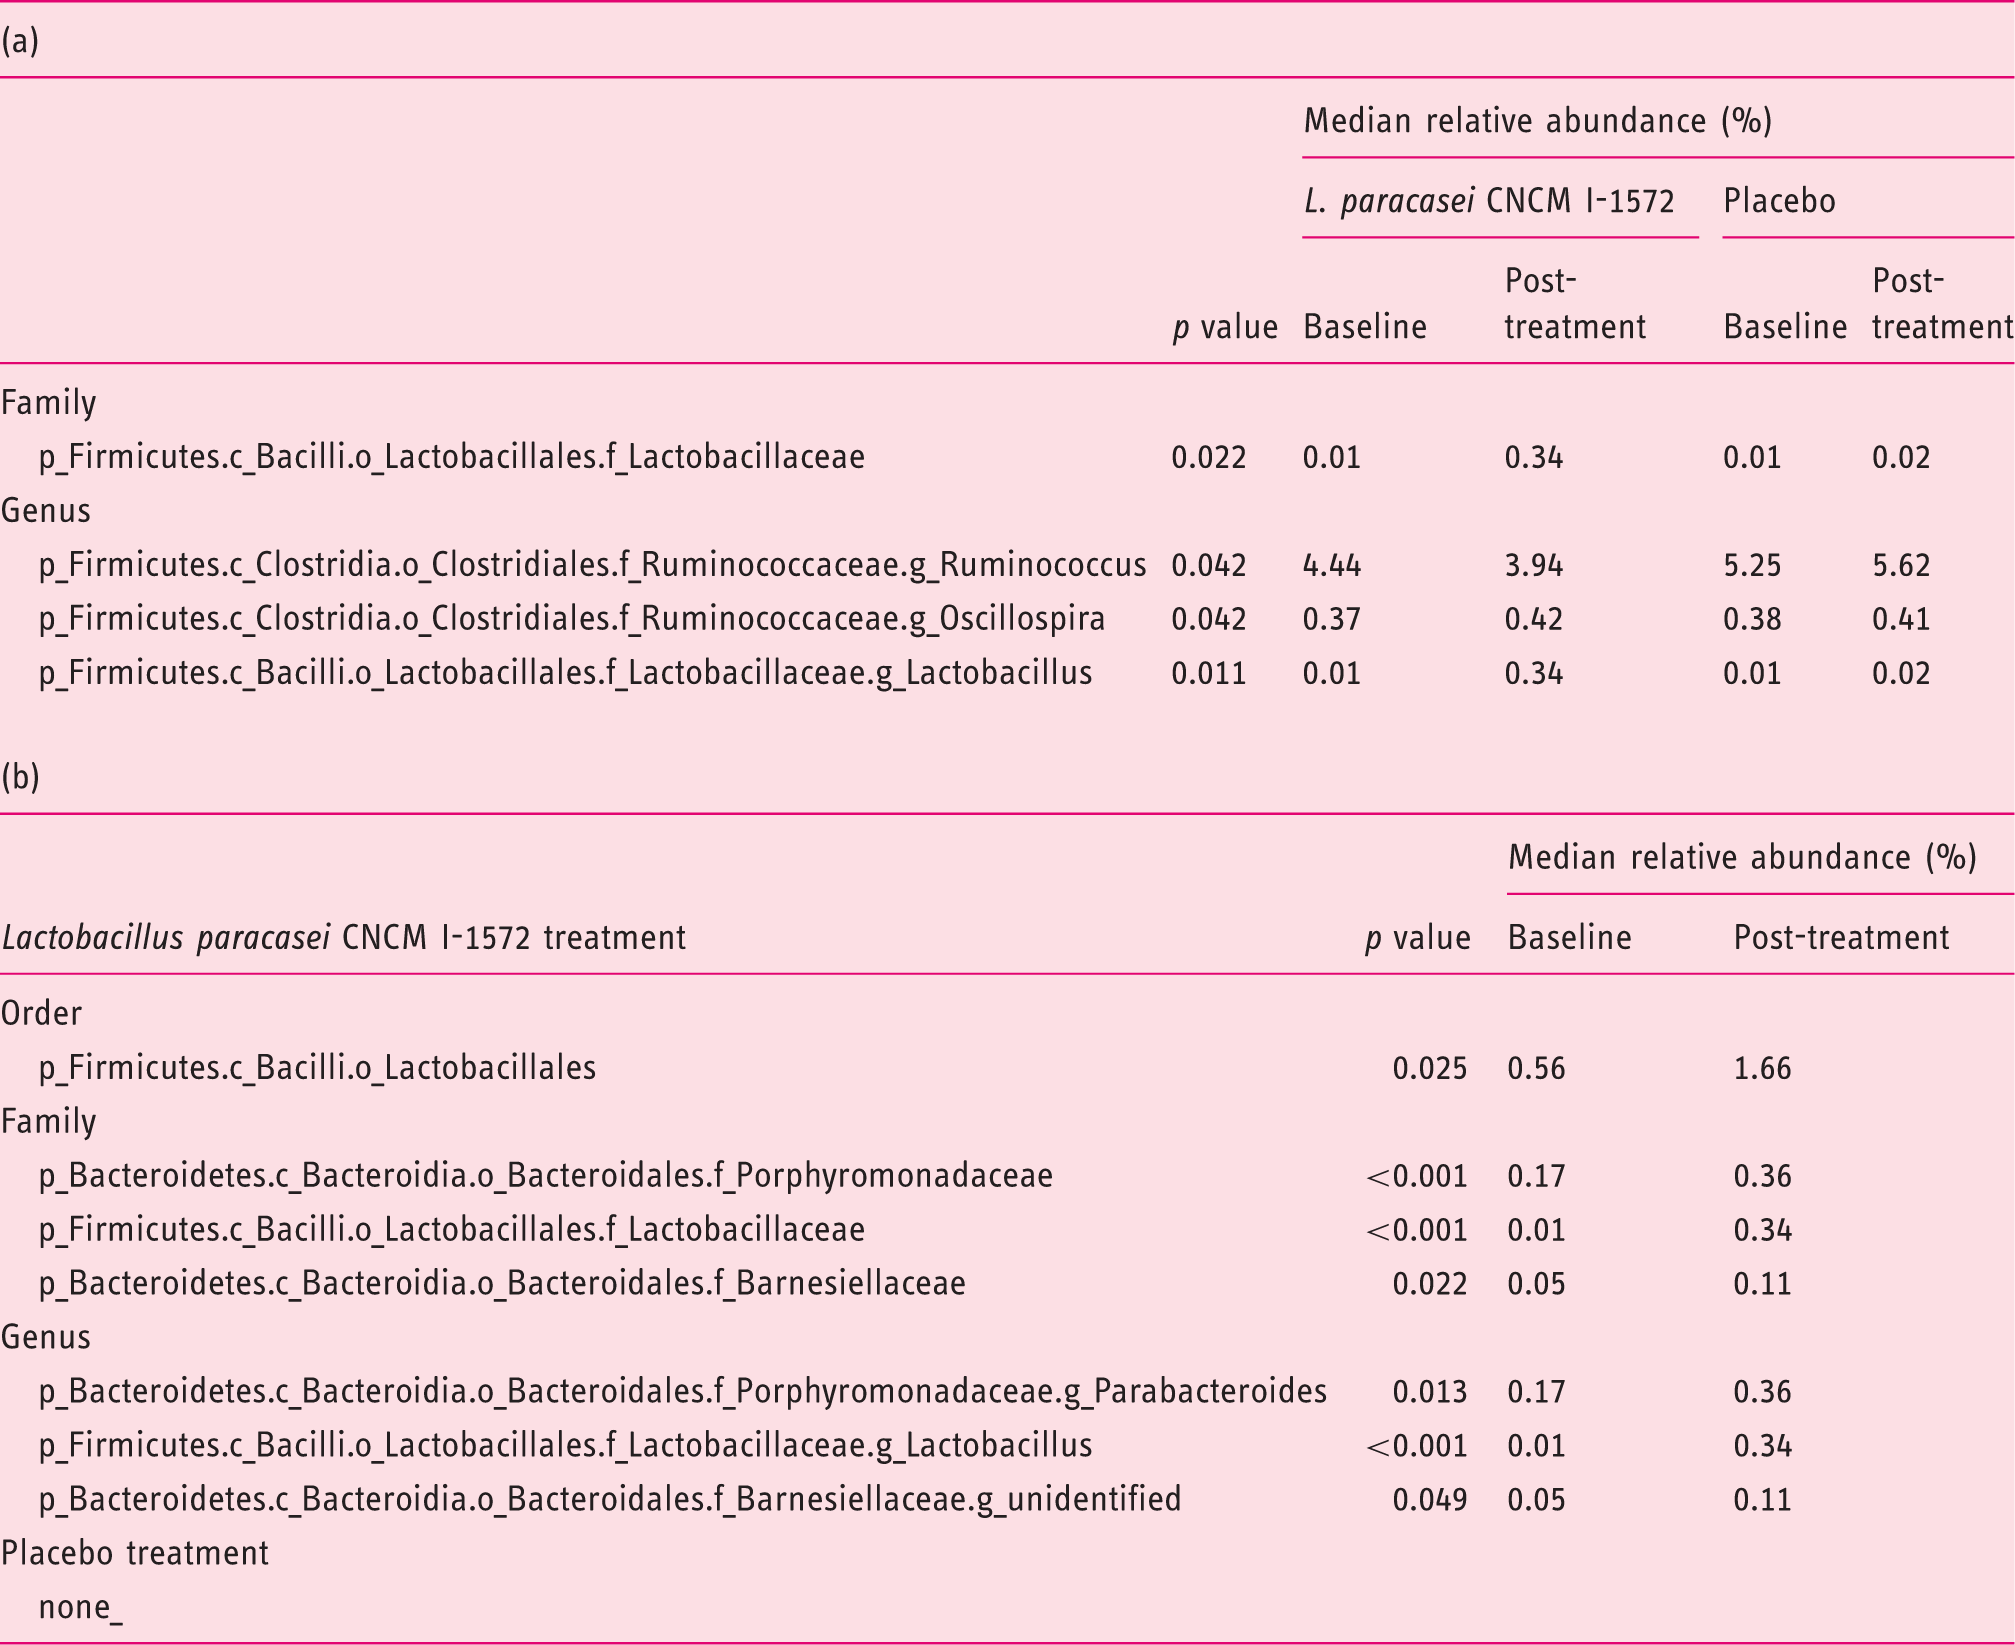Click the Parabacteroides genus row label

683,1391
